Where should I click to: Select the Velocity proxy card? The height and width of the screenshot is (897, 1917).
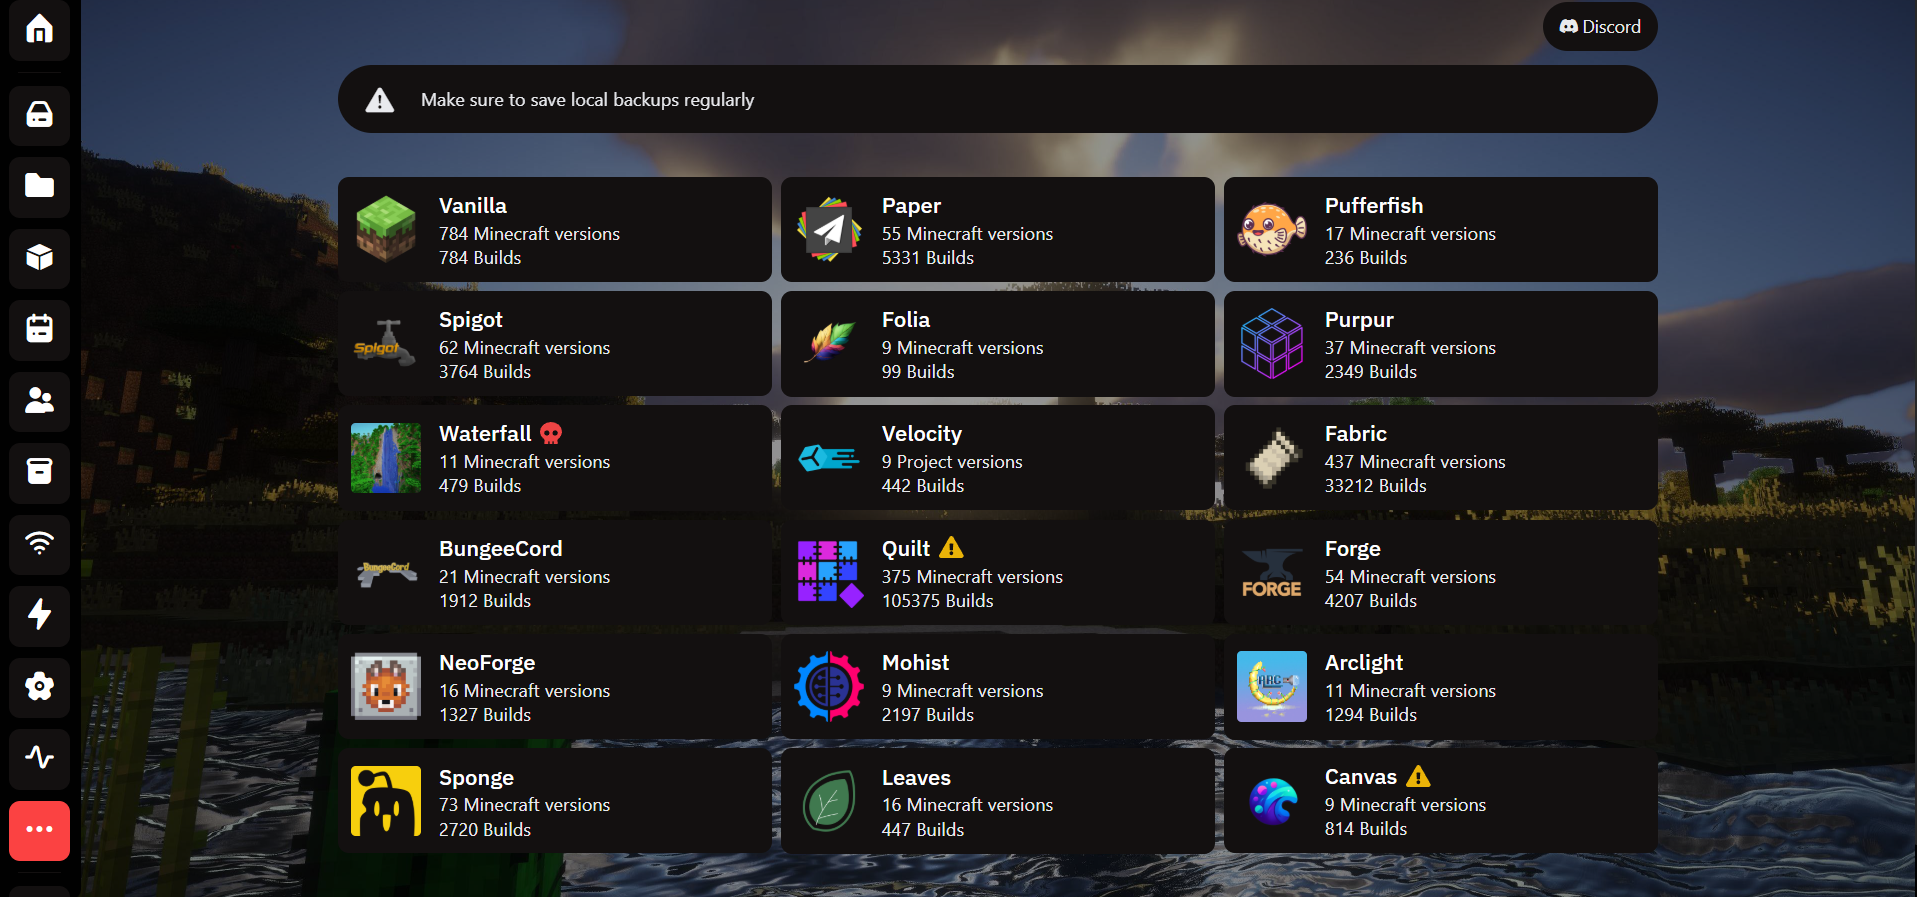click(x=997, y=458)
